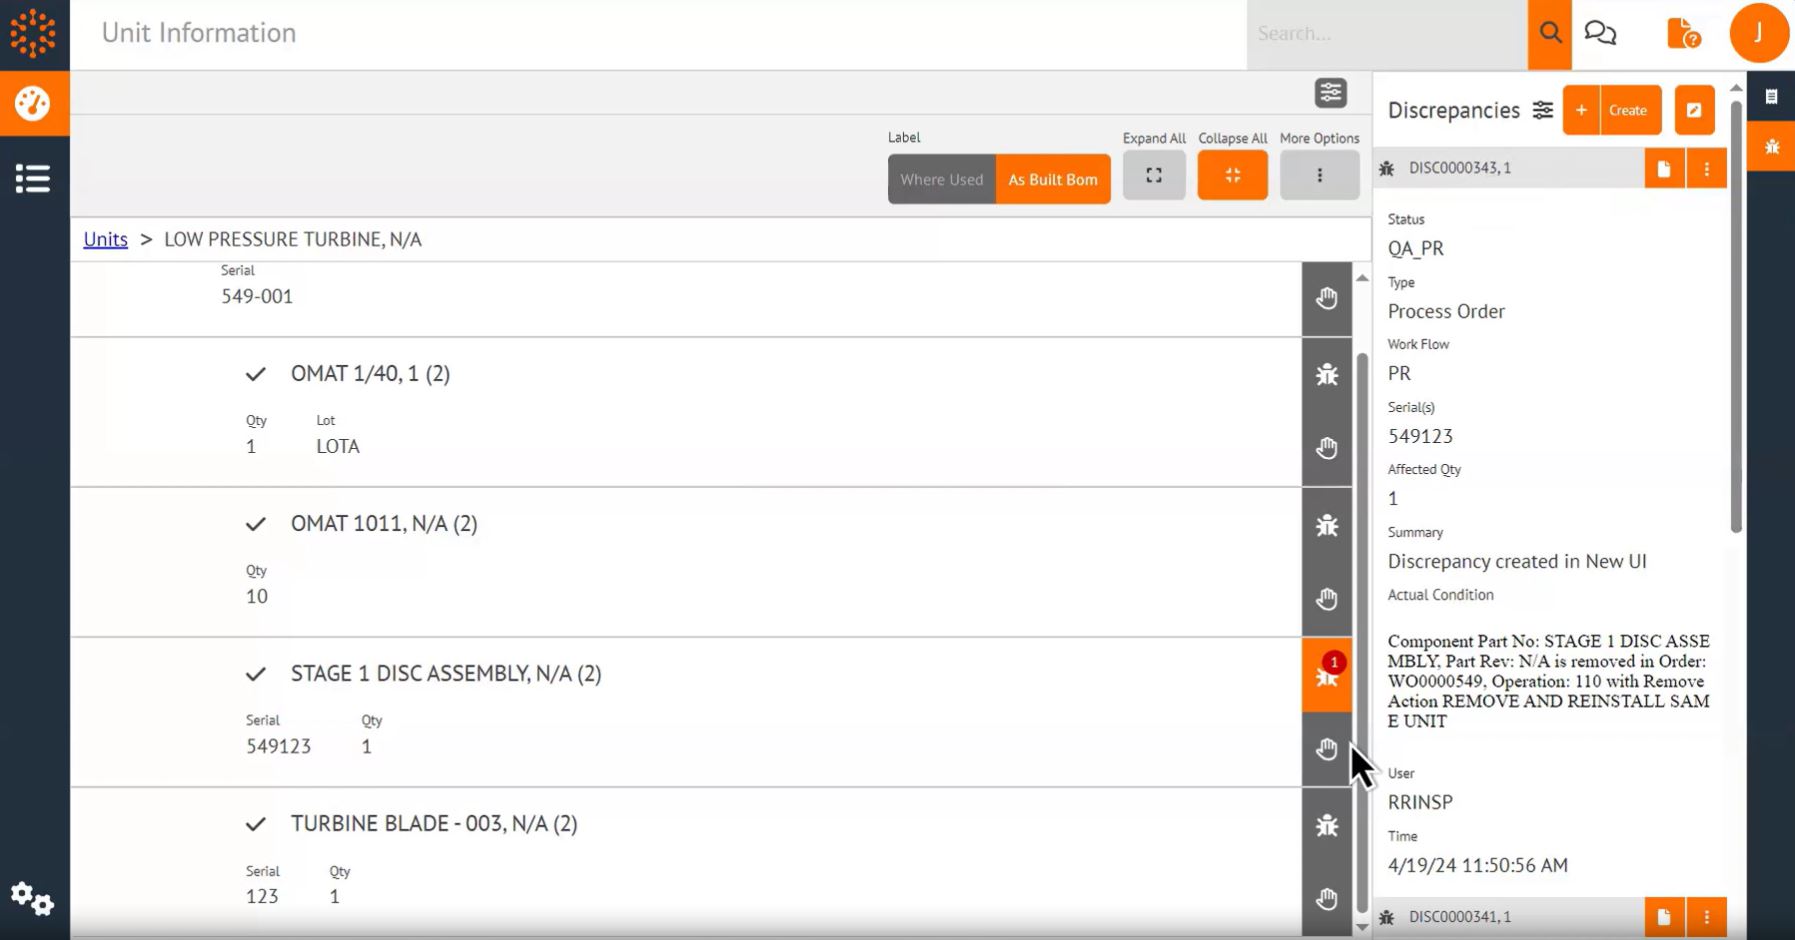The image size is (1795, 940).
Task: Open the three-dot menu for DISC0000343
Action: [x=1707, y=168]
